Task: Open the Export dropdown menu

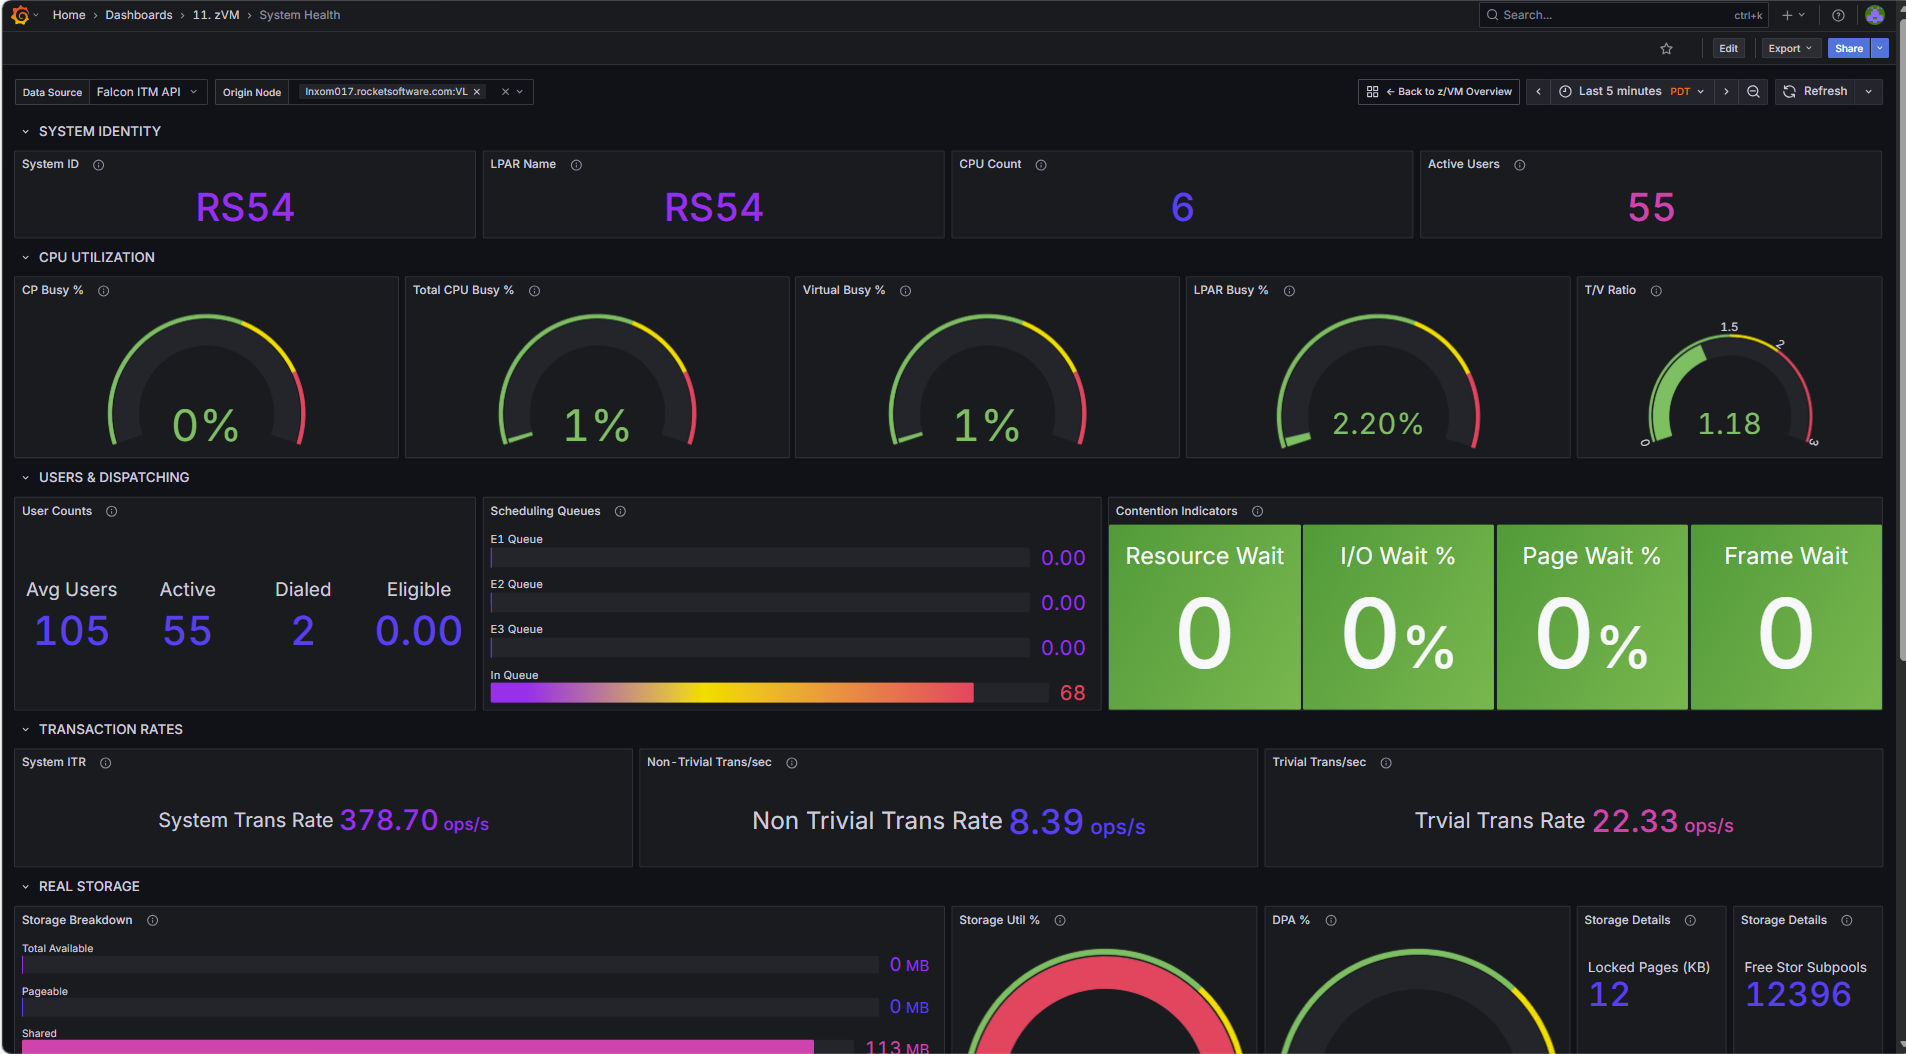Action: click(1790, 48)
